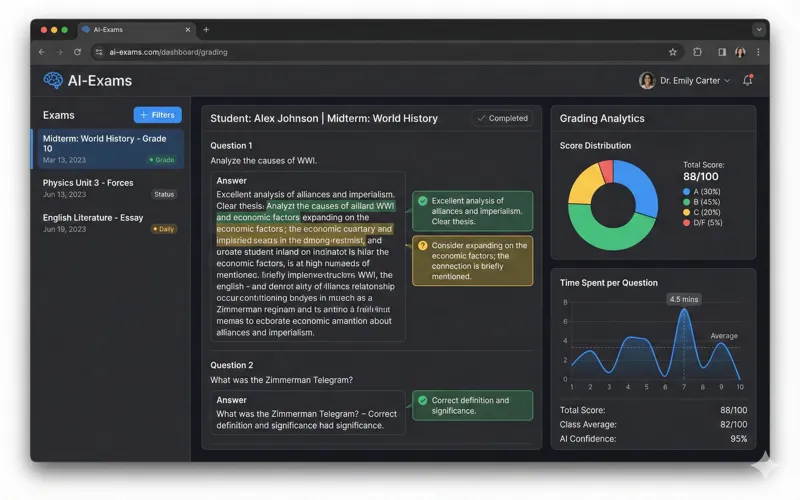
Task: Click green checkmark on 'Correct definition' feedback
Action: click(x=422, y=401)
